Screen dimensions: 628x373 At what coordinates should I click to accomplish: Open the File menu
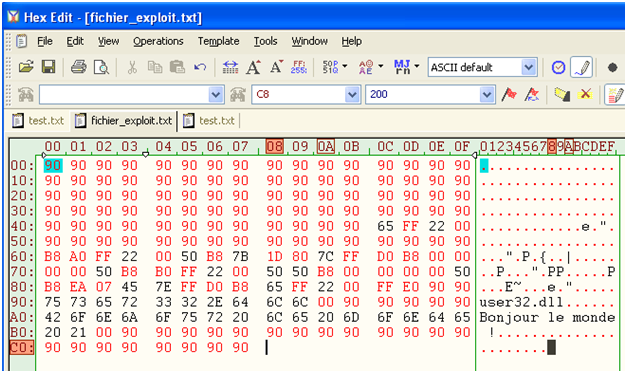pos(45,41)
